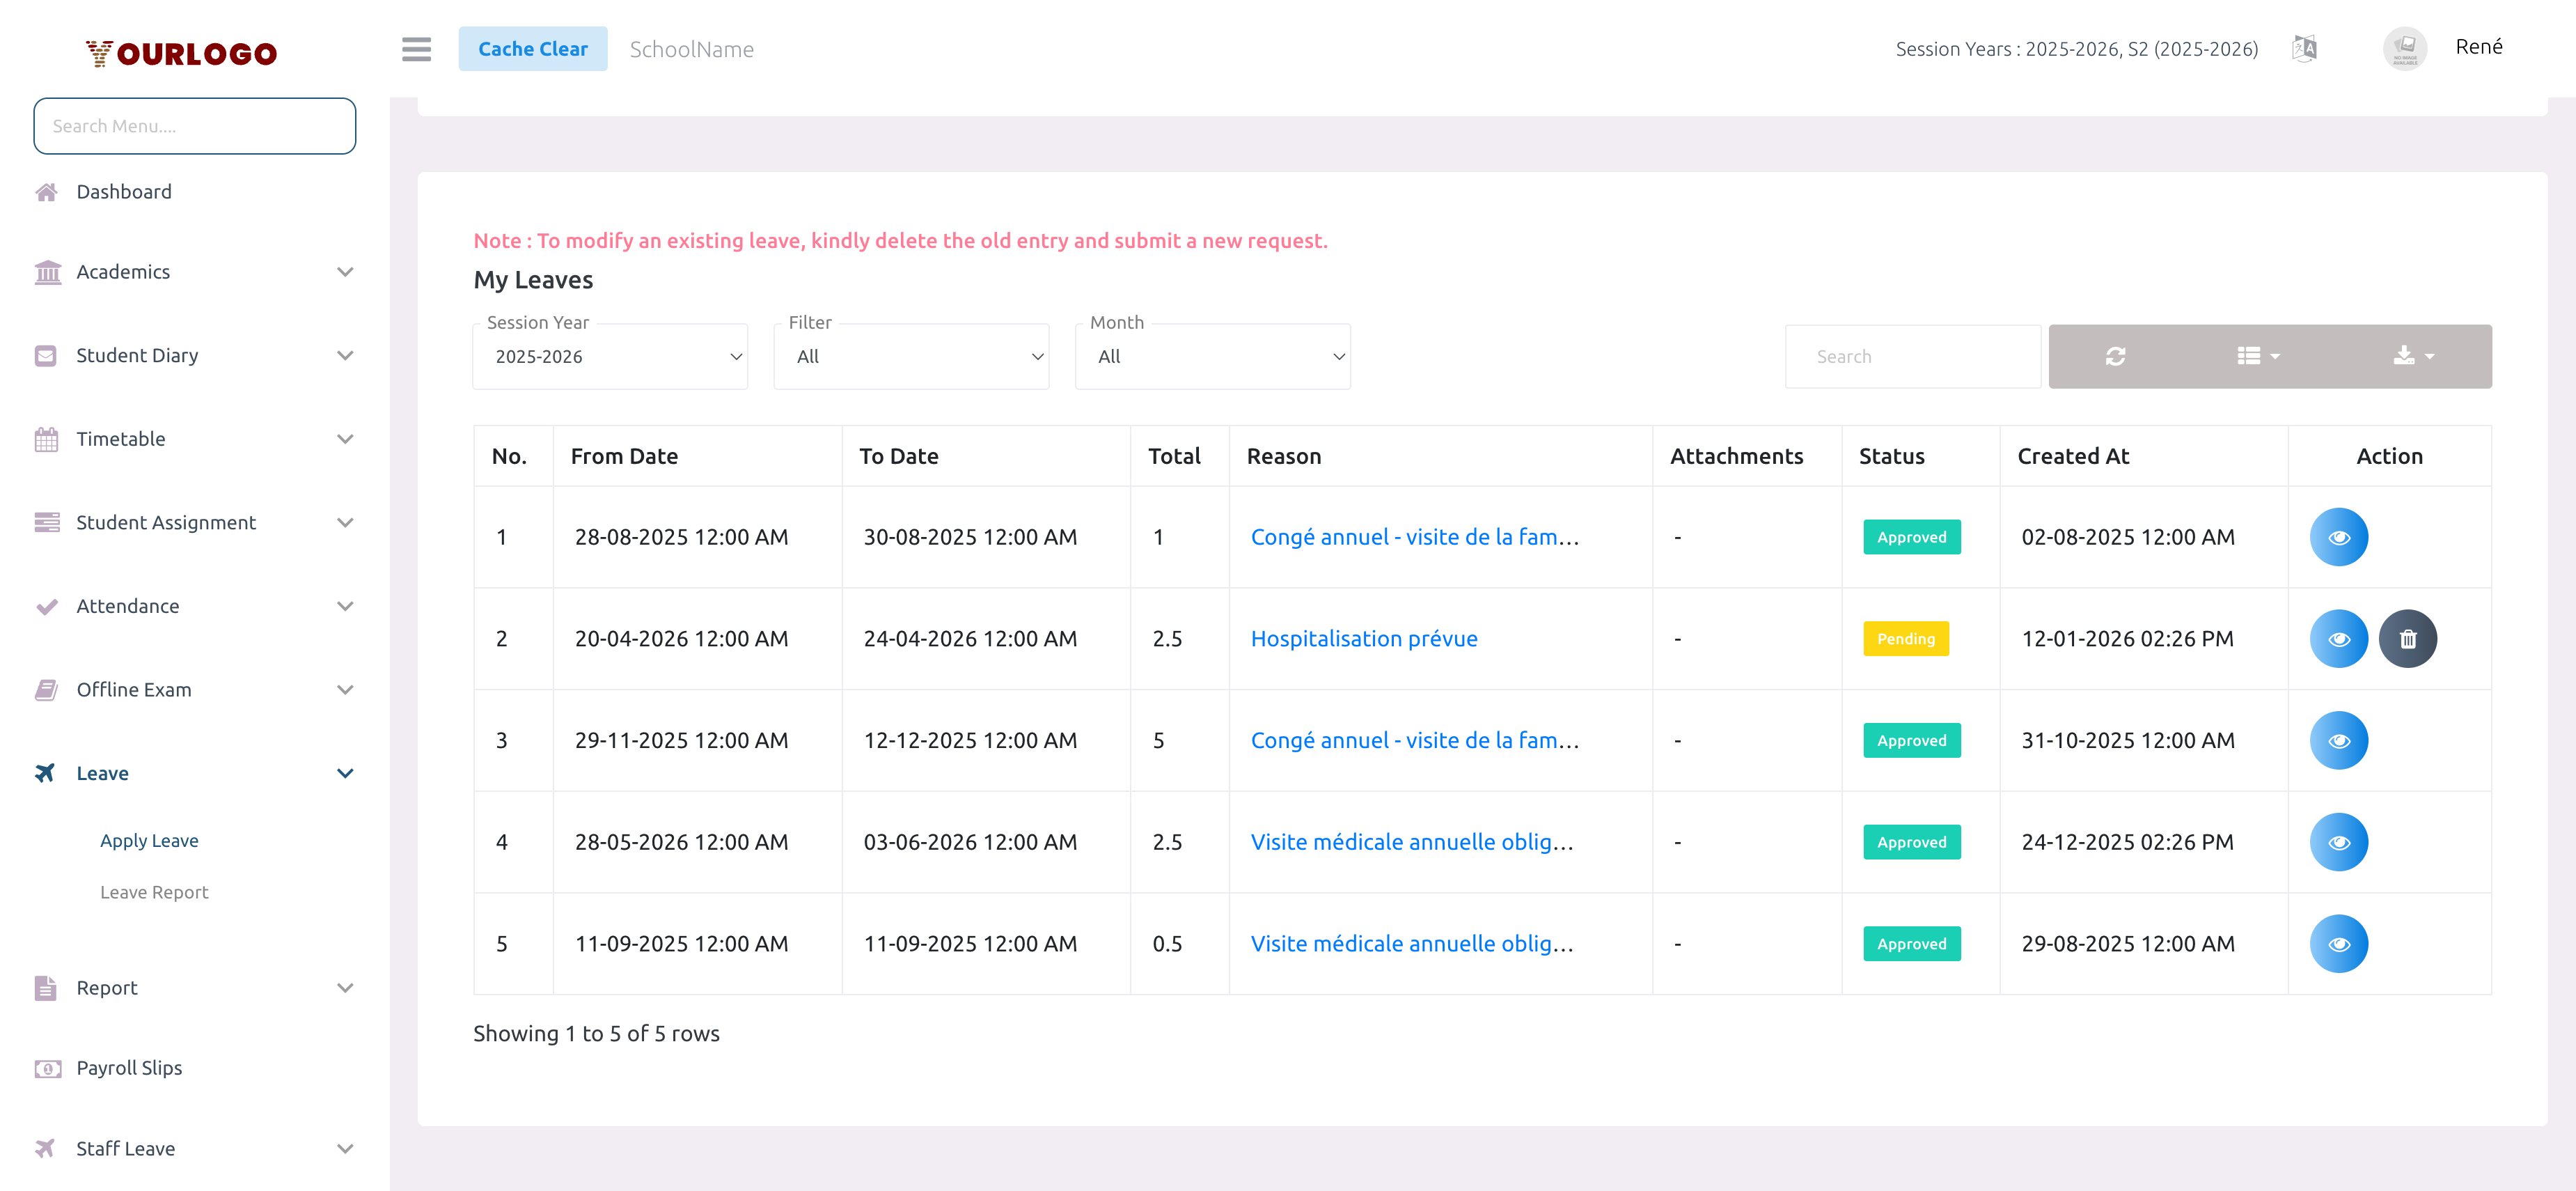Open the Hospitalisation prévue reason link
The height and width of the screenshot is (1191, 2576).
coord(1363,639)
